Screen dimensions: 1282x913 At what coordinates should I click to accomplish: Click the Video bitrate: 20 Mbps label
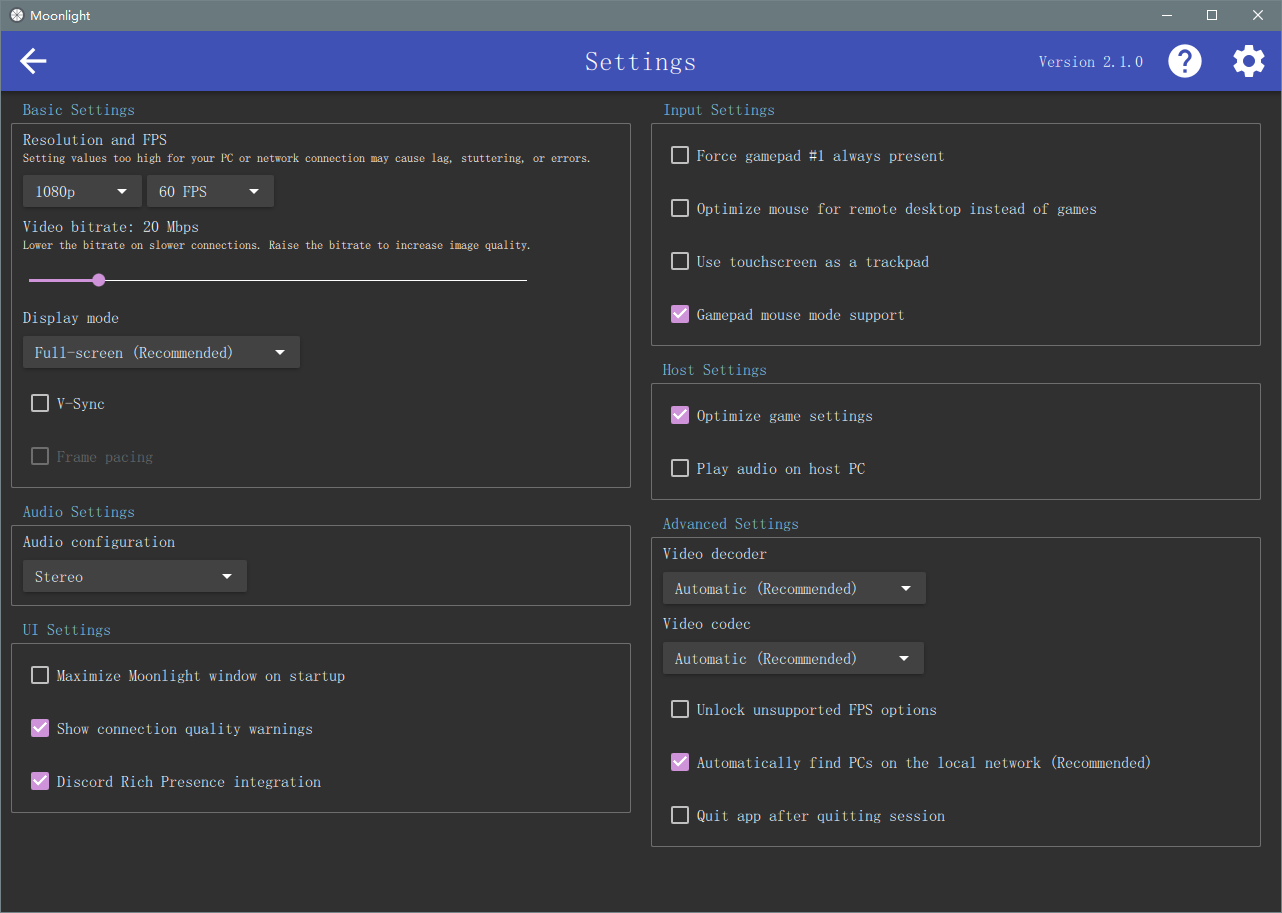[111, 227]
